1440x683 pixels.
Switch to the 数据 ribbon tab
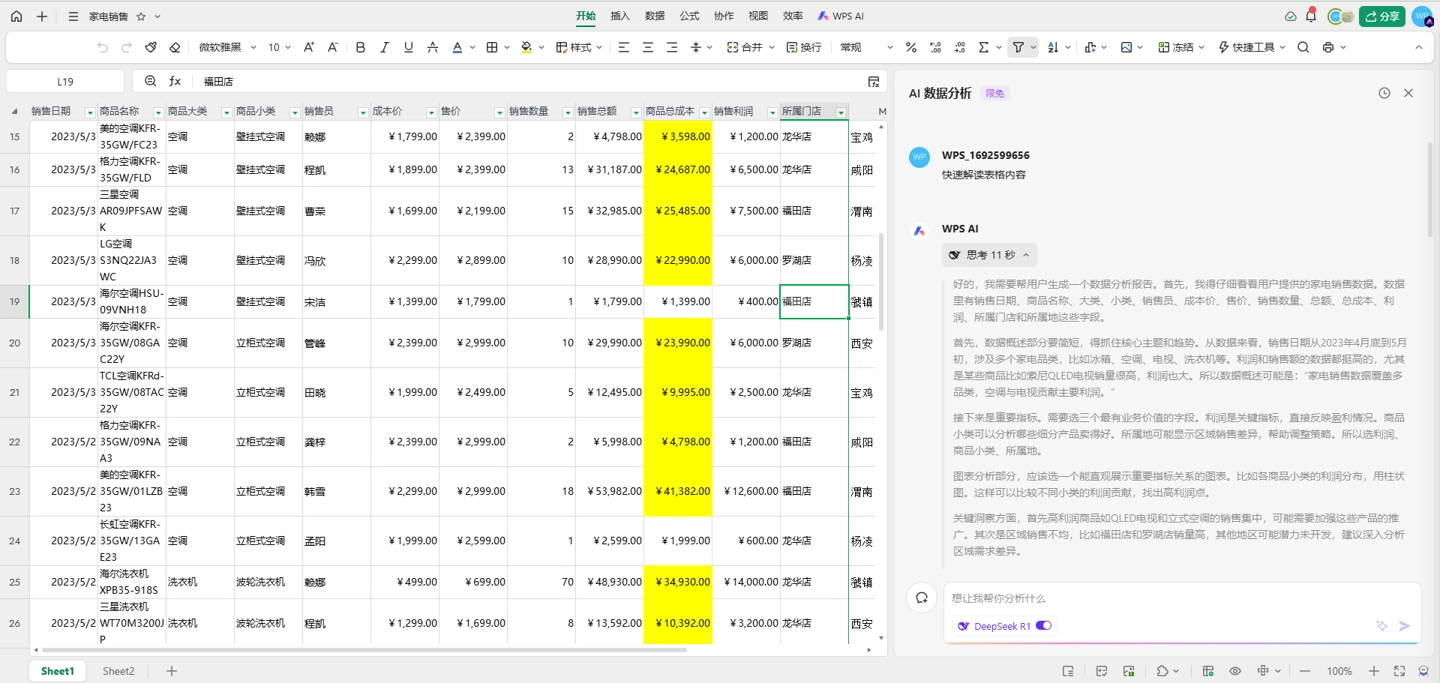(652, 15)
